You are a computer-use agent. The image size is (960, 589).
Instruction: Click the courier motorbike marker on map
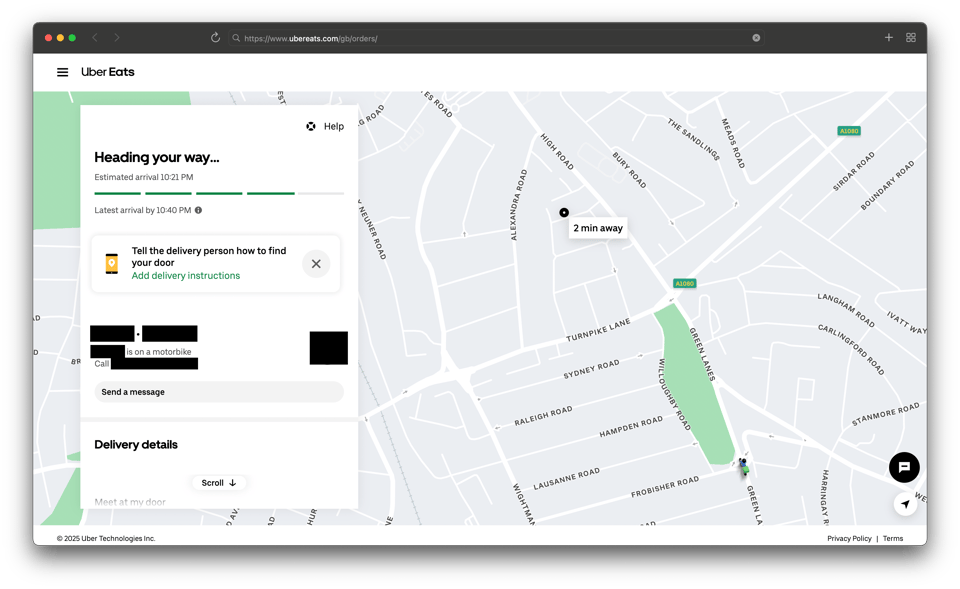743,466
